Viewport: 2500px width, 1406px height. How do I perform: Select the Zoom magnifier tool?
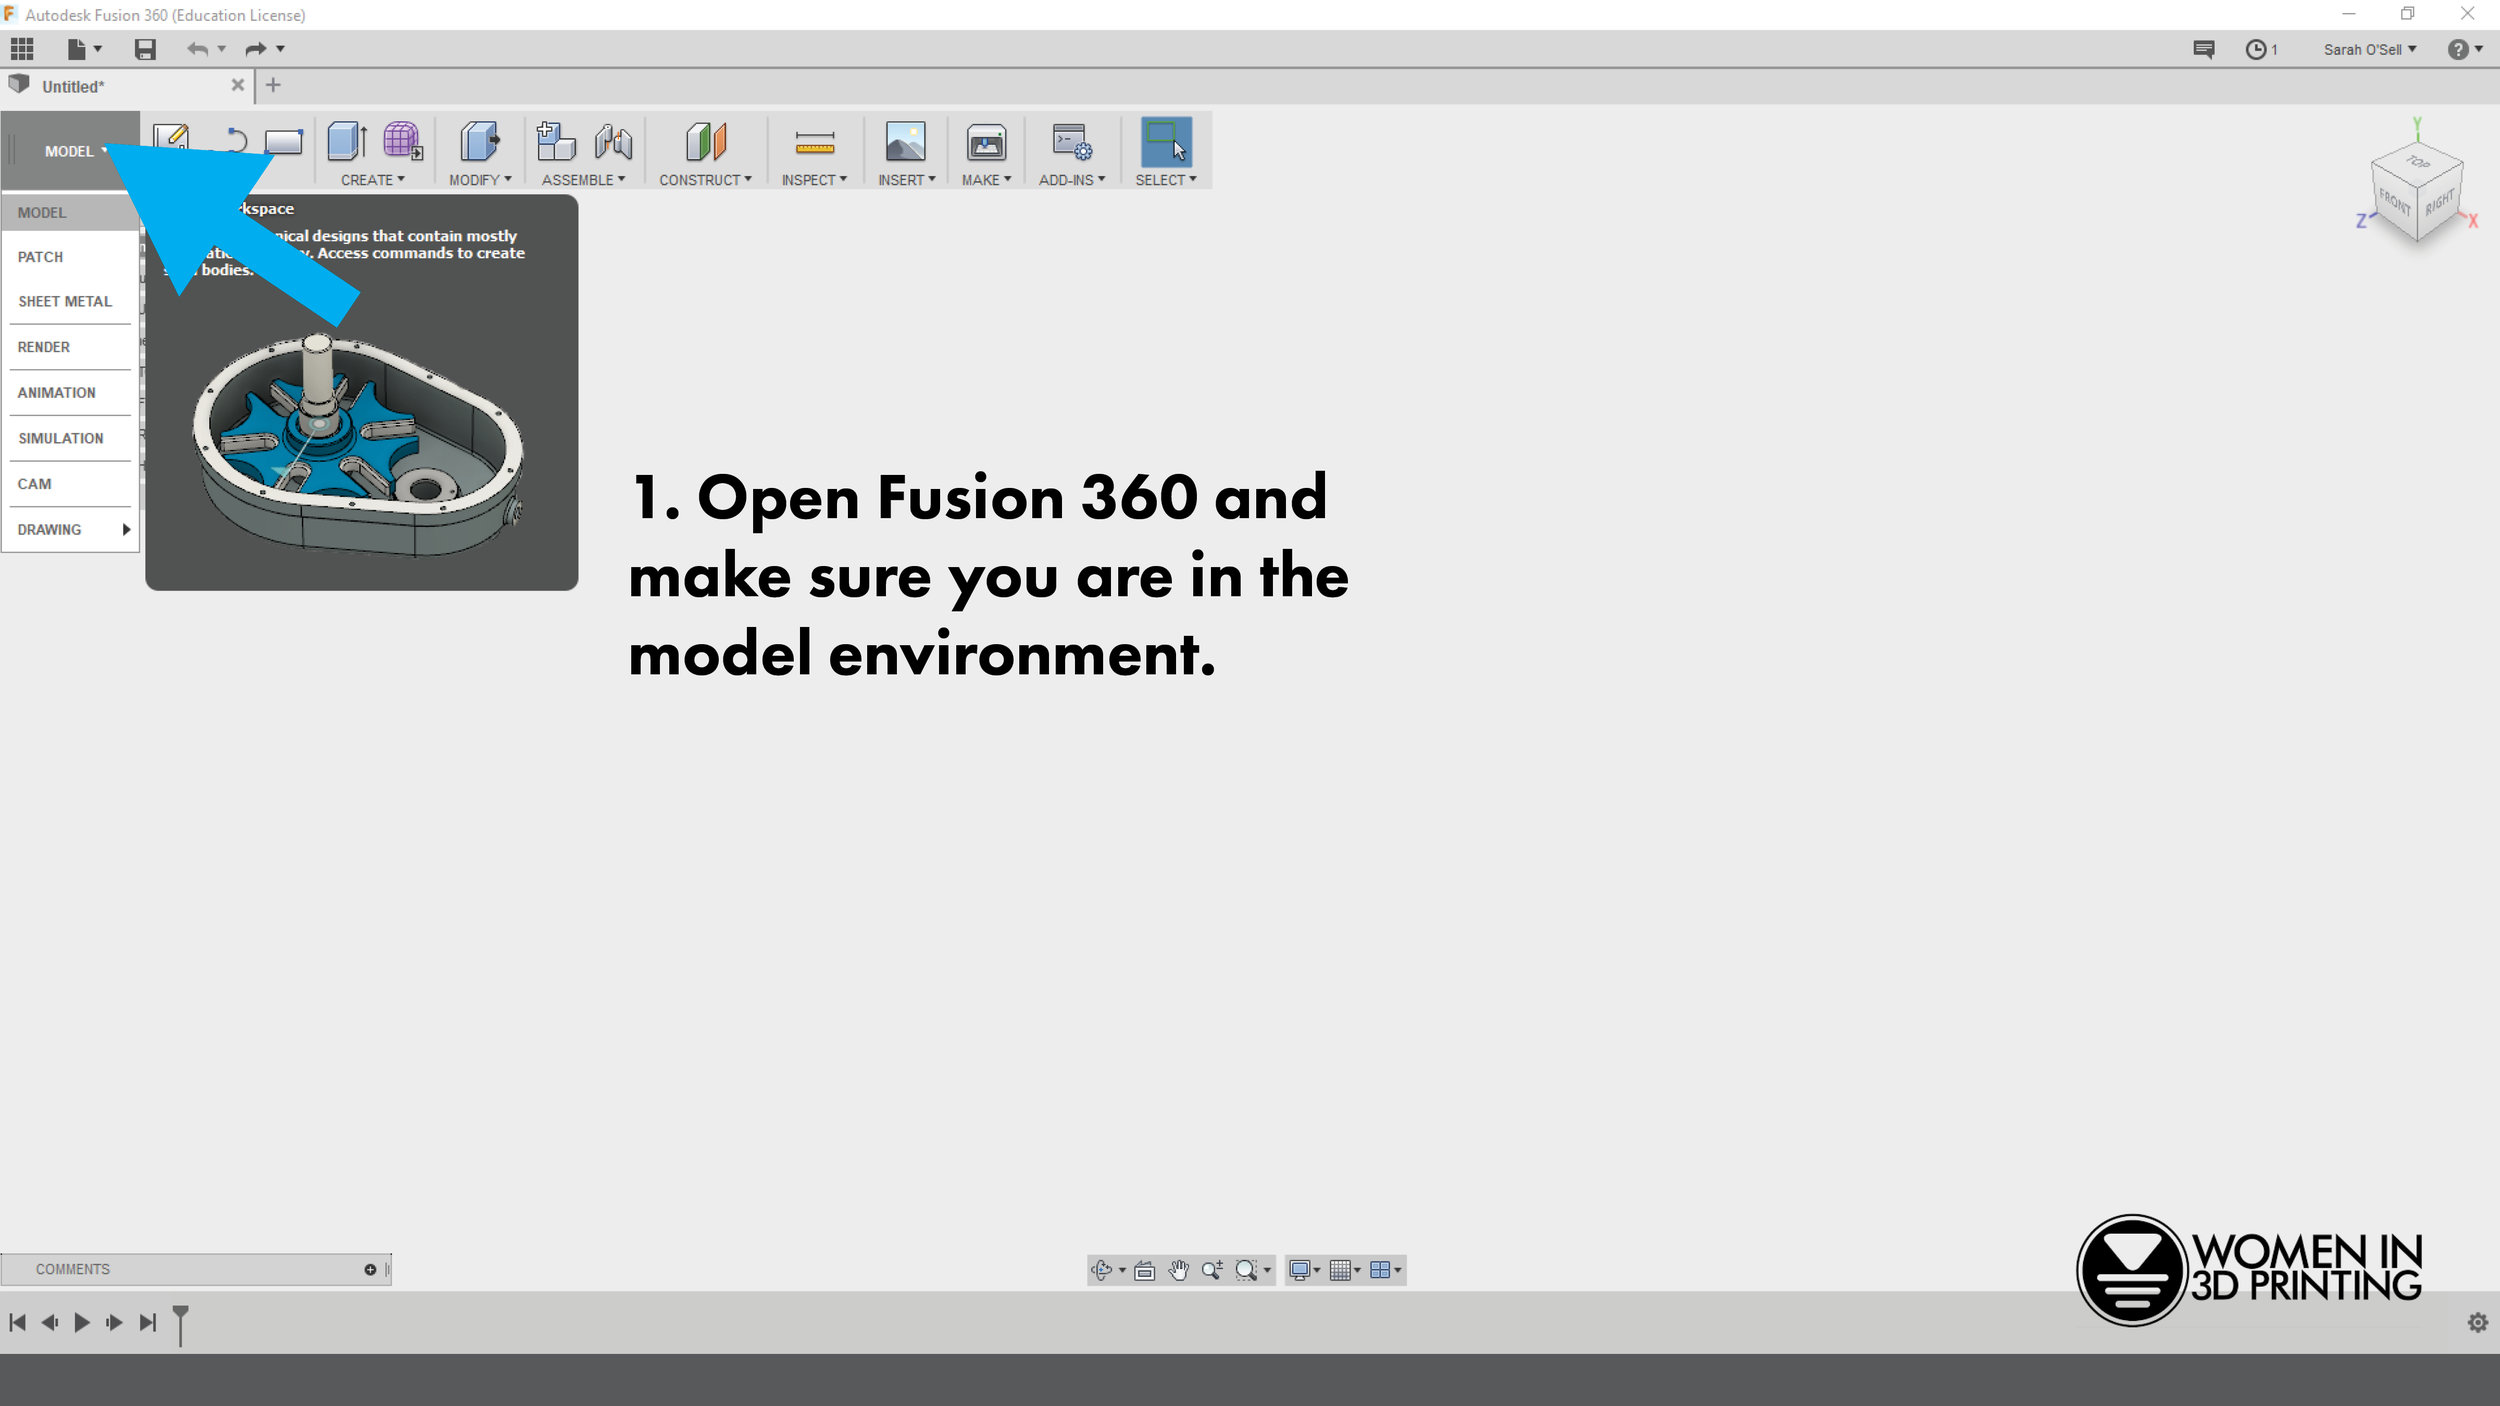point(1212,1270)
